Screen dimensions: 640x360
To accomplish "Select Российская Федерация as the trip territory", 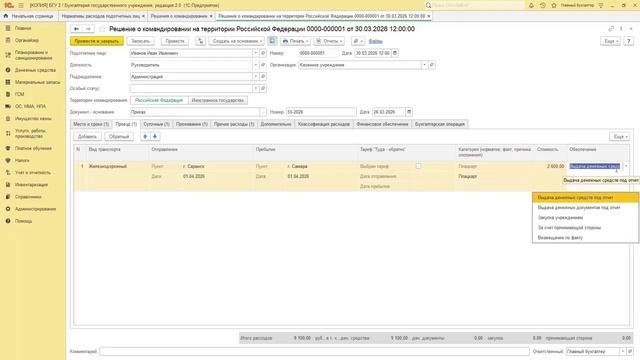I will (159, 100).
